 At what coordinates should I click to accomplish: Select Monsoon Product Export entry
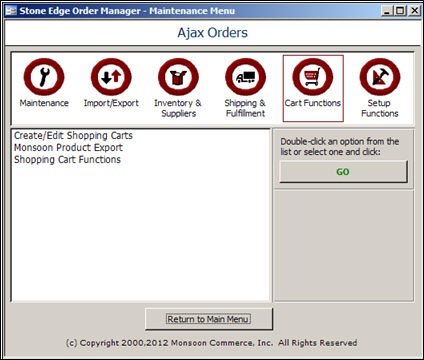coord(68,147)
